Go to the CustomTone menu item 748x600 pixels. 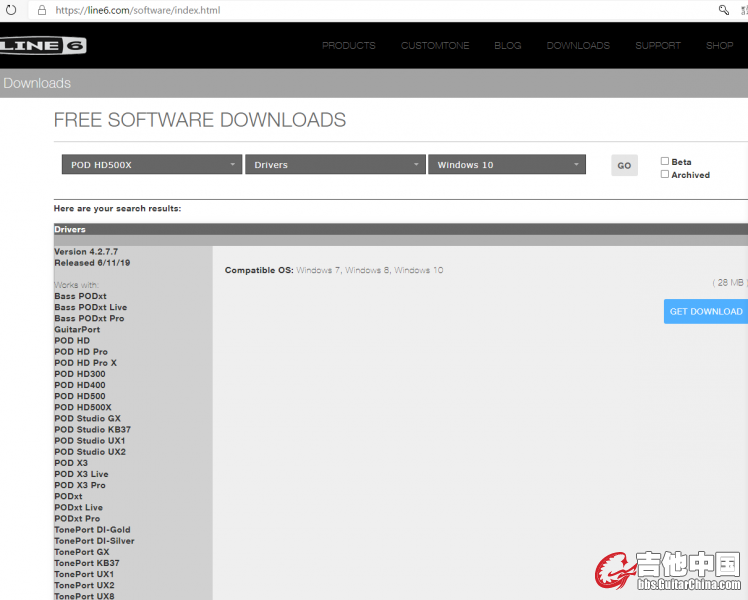(435, 46)
